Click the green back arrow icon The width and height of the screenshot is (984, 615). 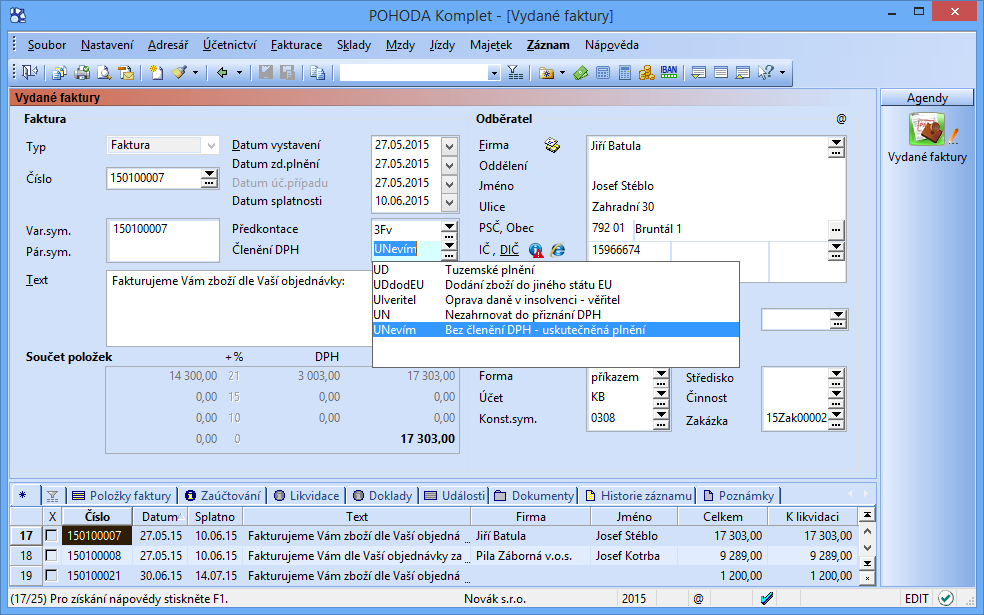(222, 73)
